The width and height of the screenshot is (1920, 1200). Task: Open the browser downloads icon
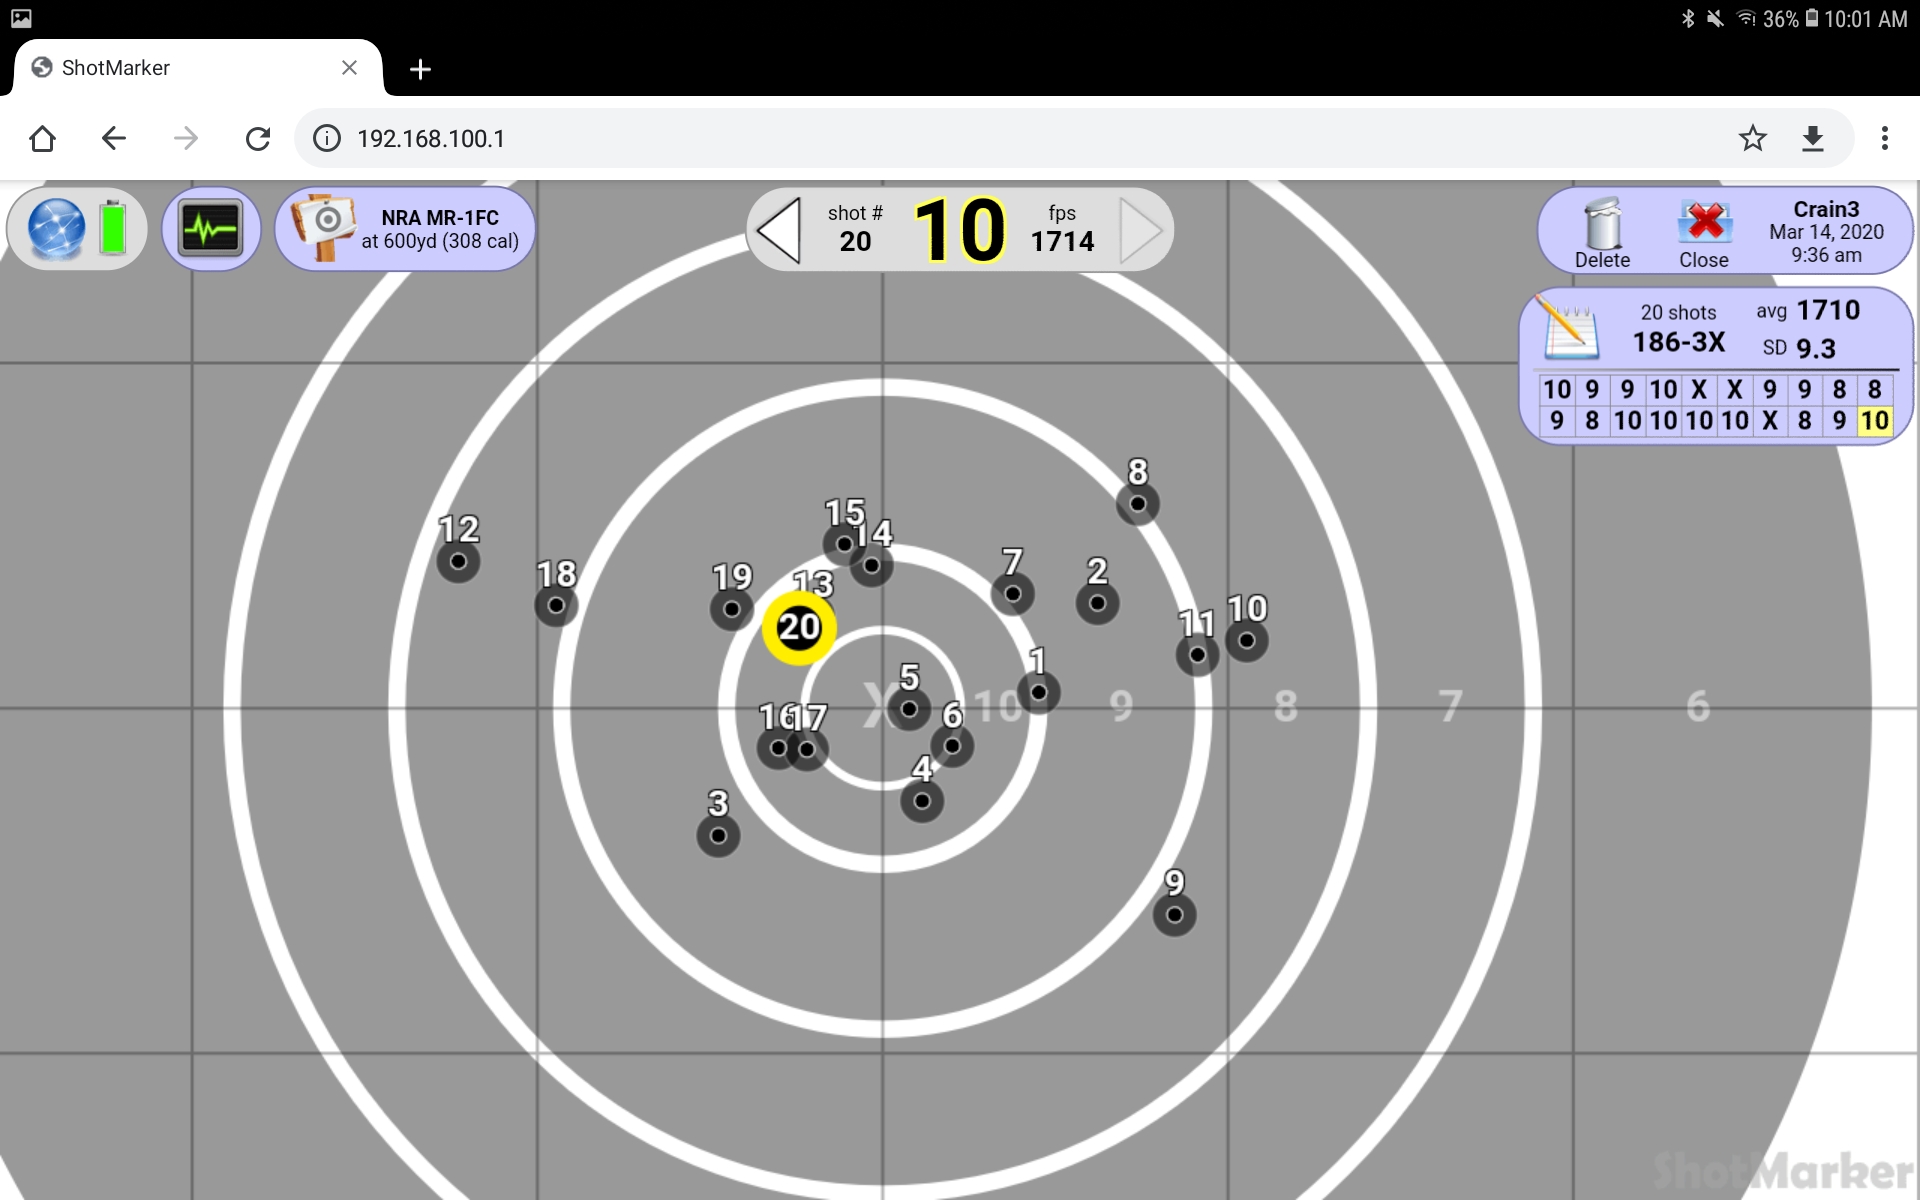1812,138
